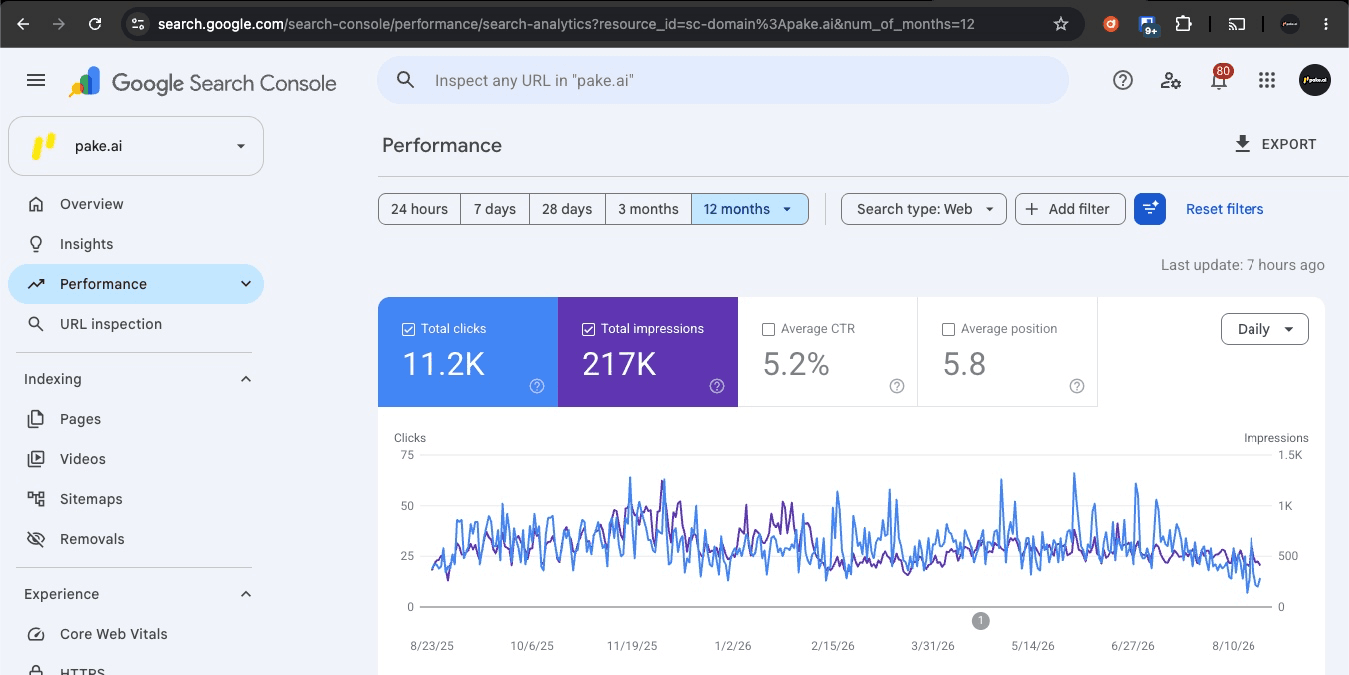
Task: Open Overview in the sidebar
Action: coord(136,204)
